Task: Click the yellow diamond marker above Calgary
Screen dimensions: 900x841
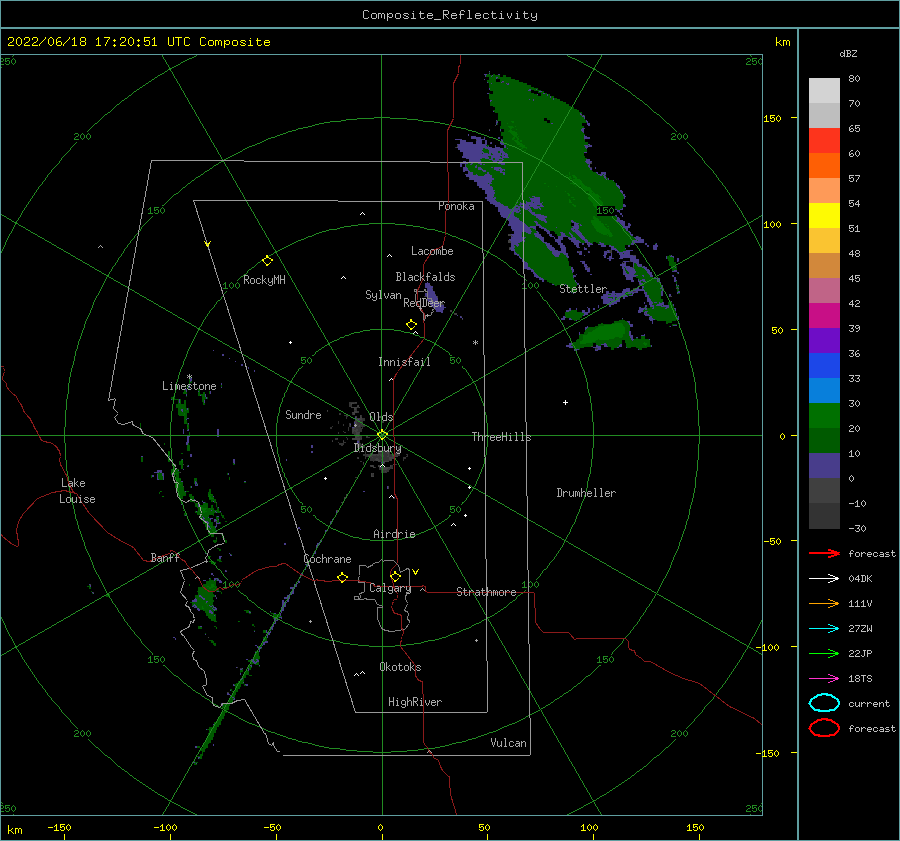Action: pos(395,576)
